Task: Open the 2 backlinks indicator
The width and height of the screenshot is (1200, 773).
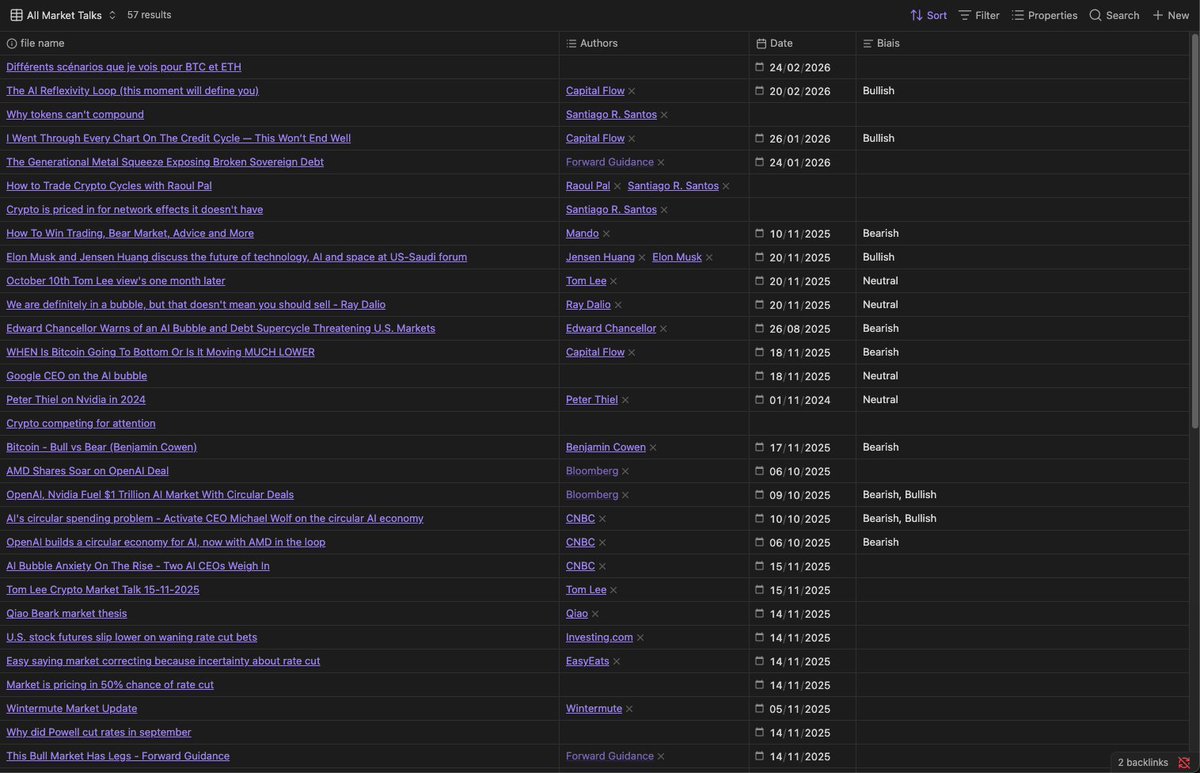Action: (1143, 762)
